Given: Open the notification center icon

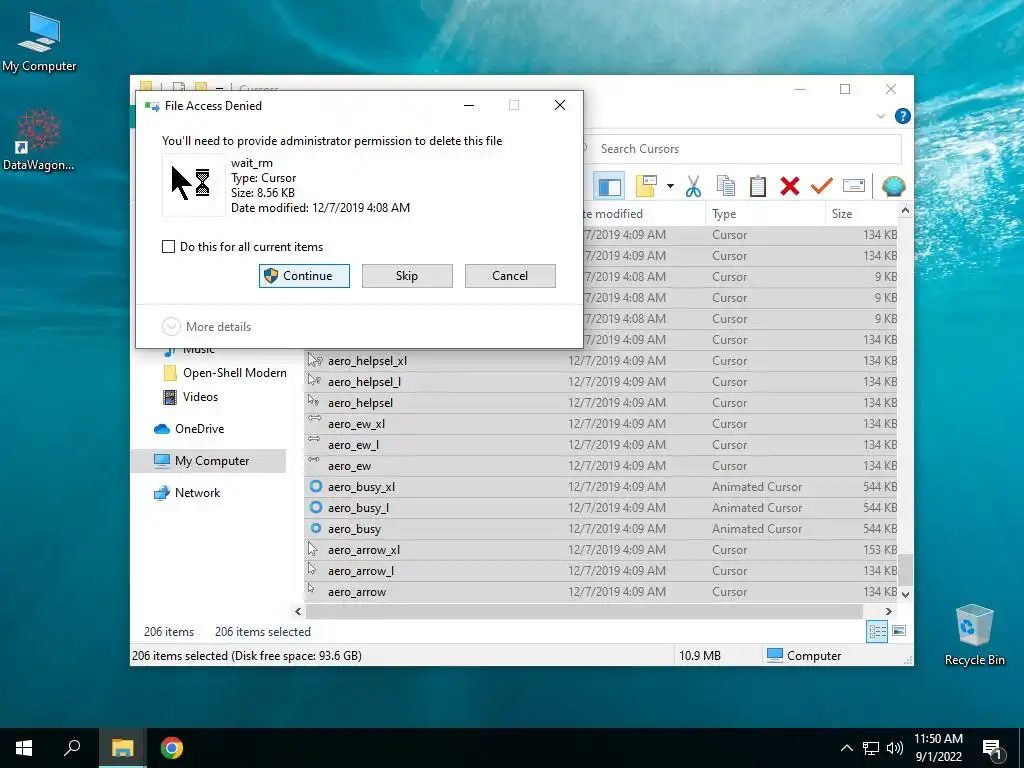Looking at the screenshot, I should tap(992, 749).
